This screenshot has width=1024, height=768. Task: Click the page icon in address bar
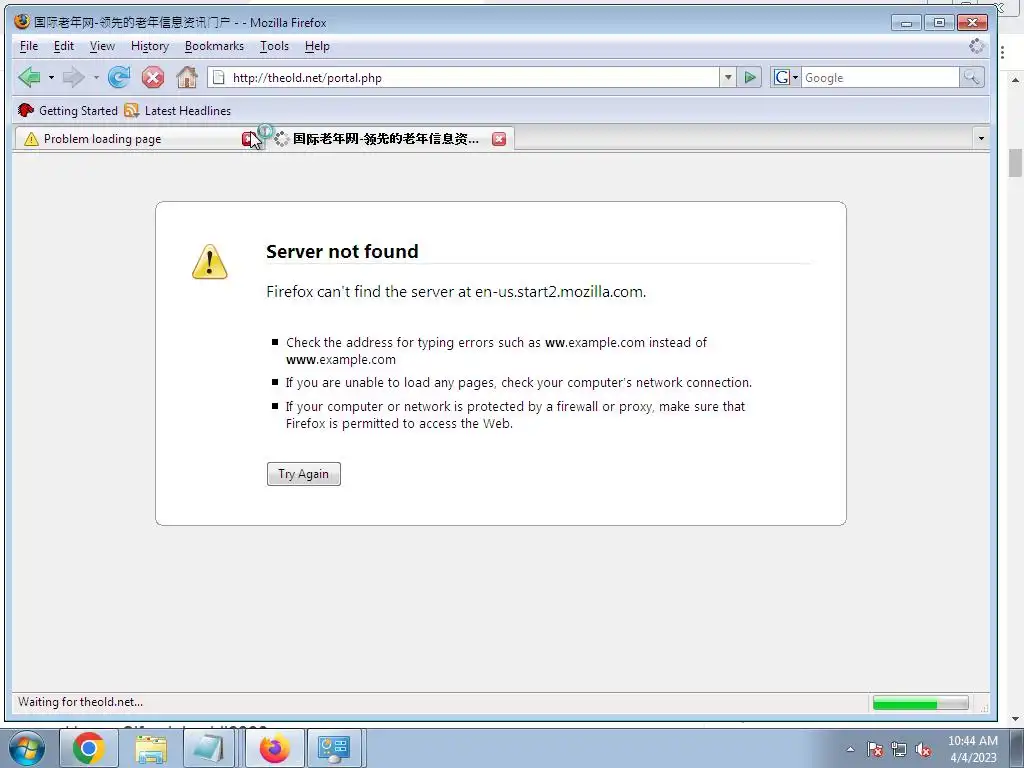219,77
